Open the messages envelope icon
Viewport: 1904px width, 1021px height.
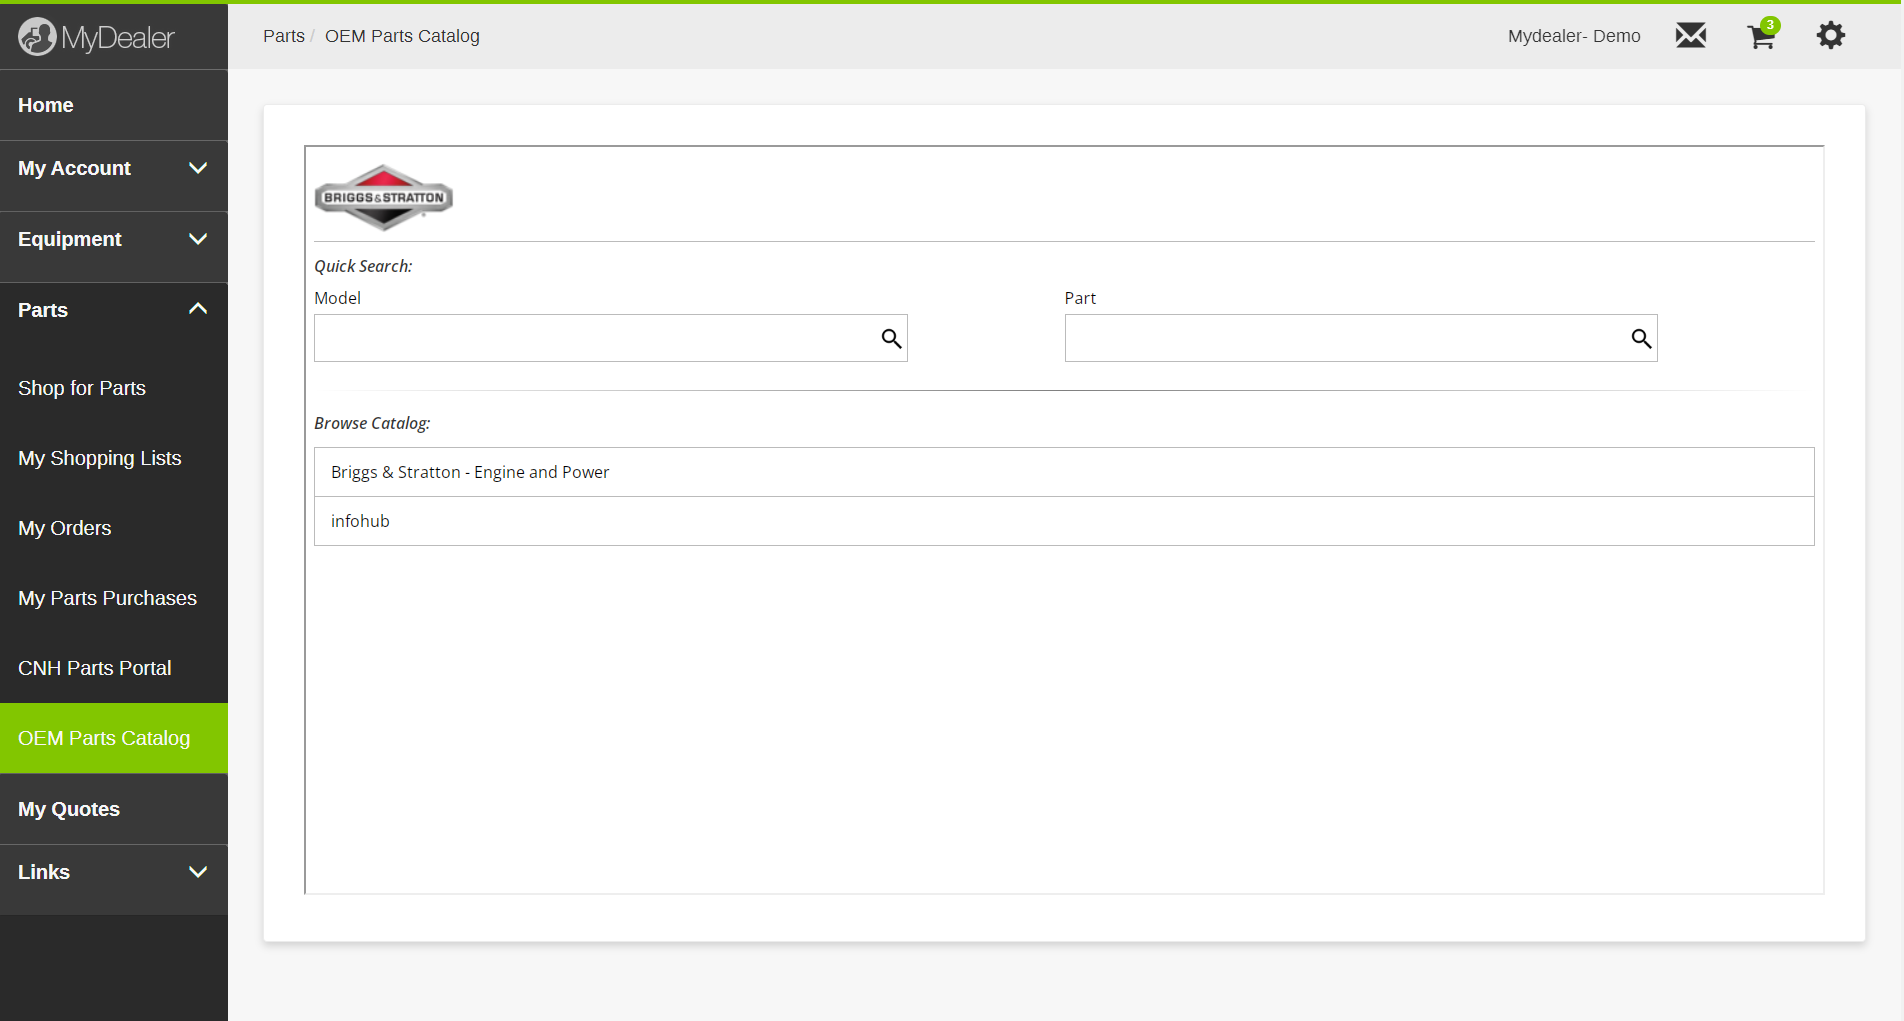[x=1690, y=36]
